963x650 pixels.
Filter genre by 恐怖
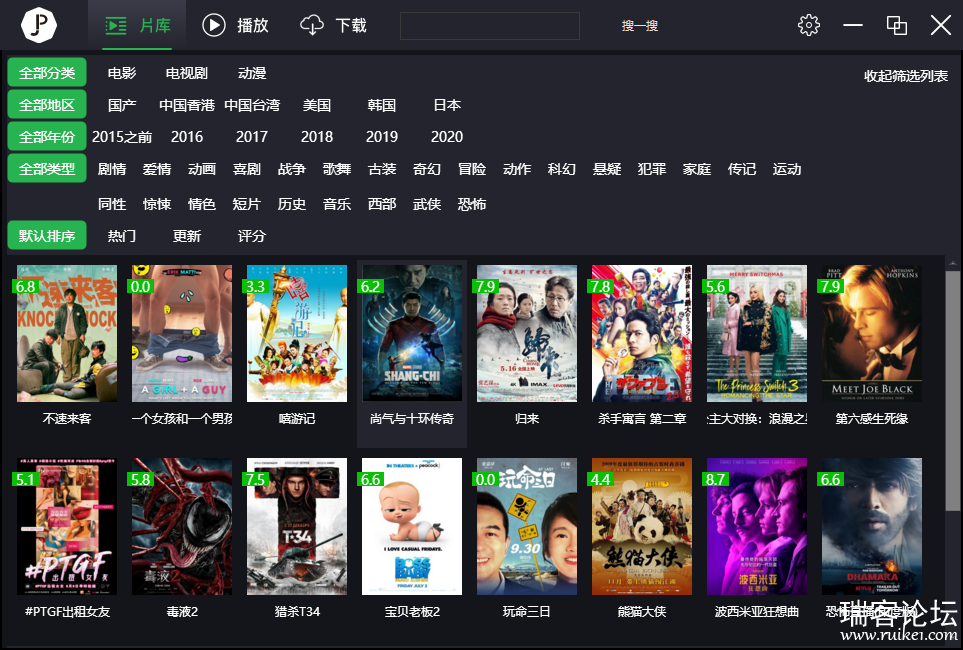[472, 204]
